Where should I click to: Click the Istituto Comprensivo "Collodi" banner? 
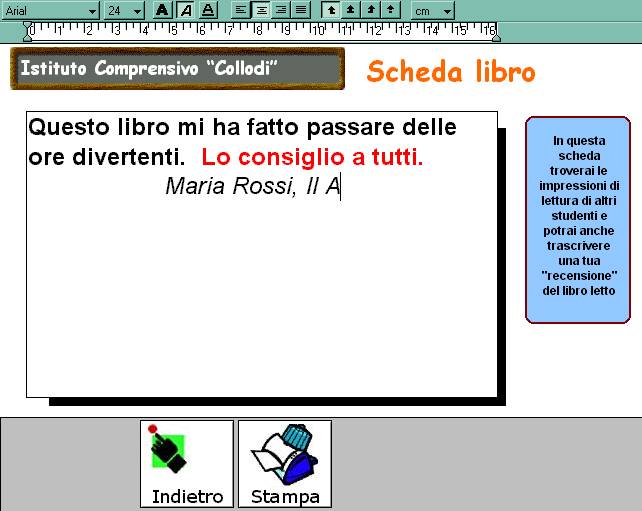177,68
